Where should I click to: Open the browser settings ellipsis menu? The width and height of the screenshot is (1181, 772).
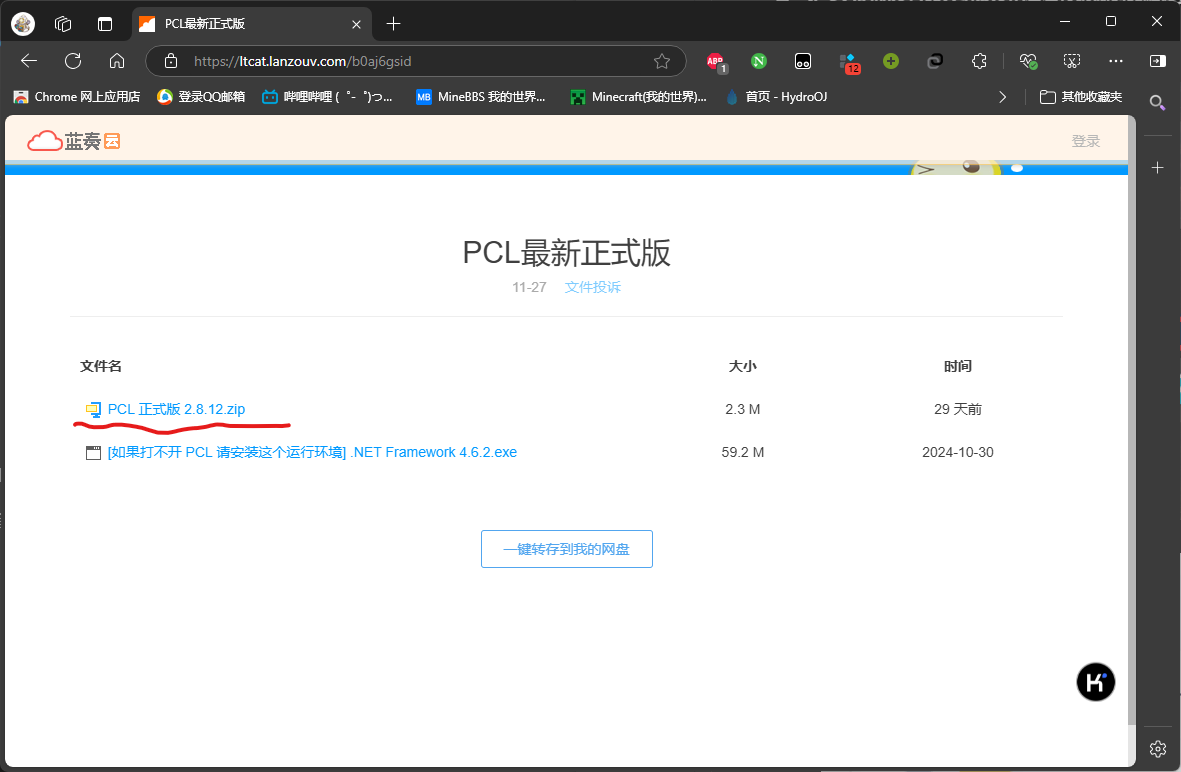1115,61
